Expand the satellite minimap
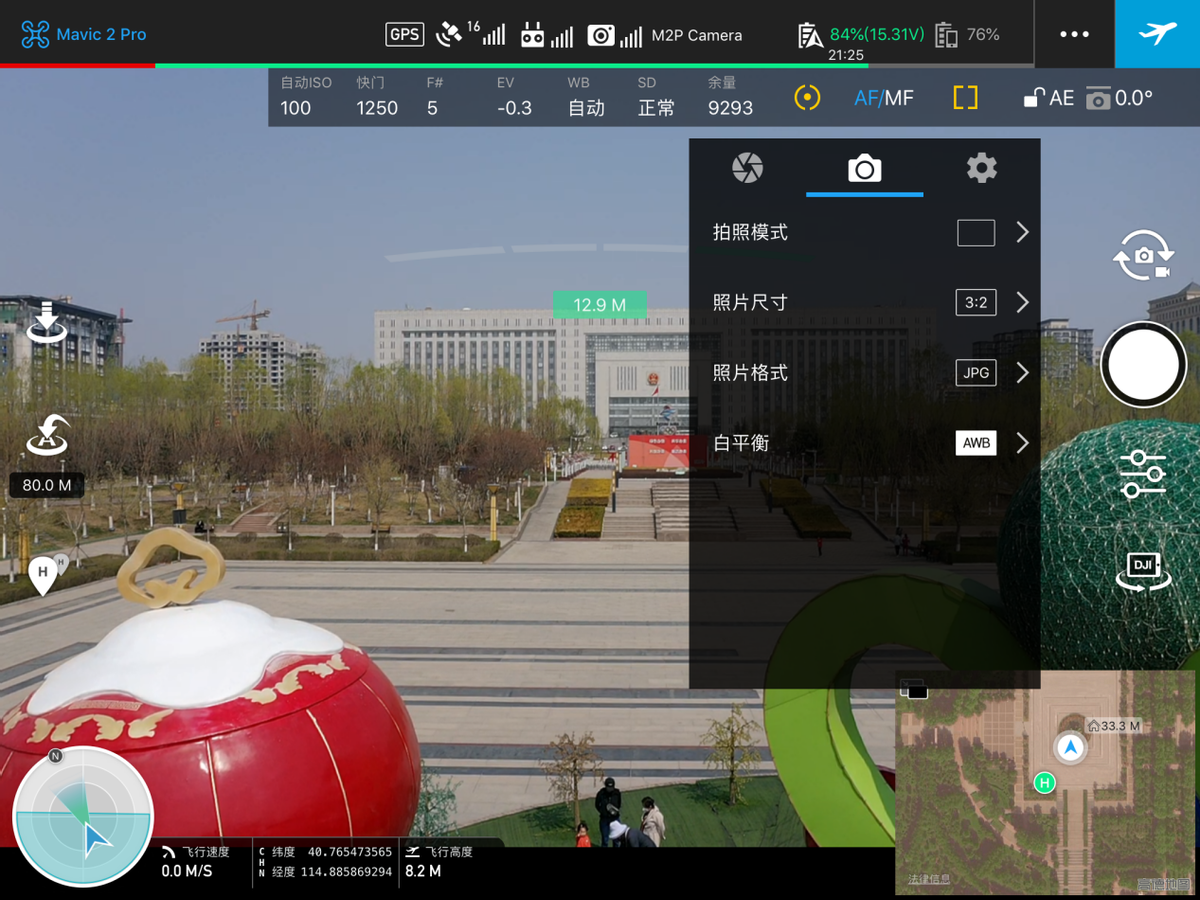This screenshot has height=900, width=1200. [1045, 783]
